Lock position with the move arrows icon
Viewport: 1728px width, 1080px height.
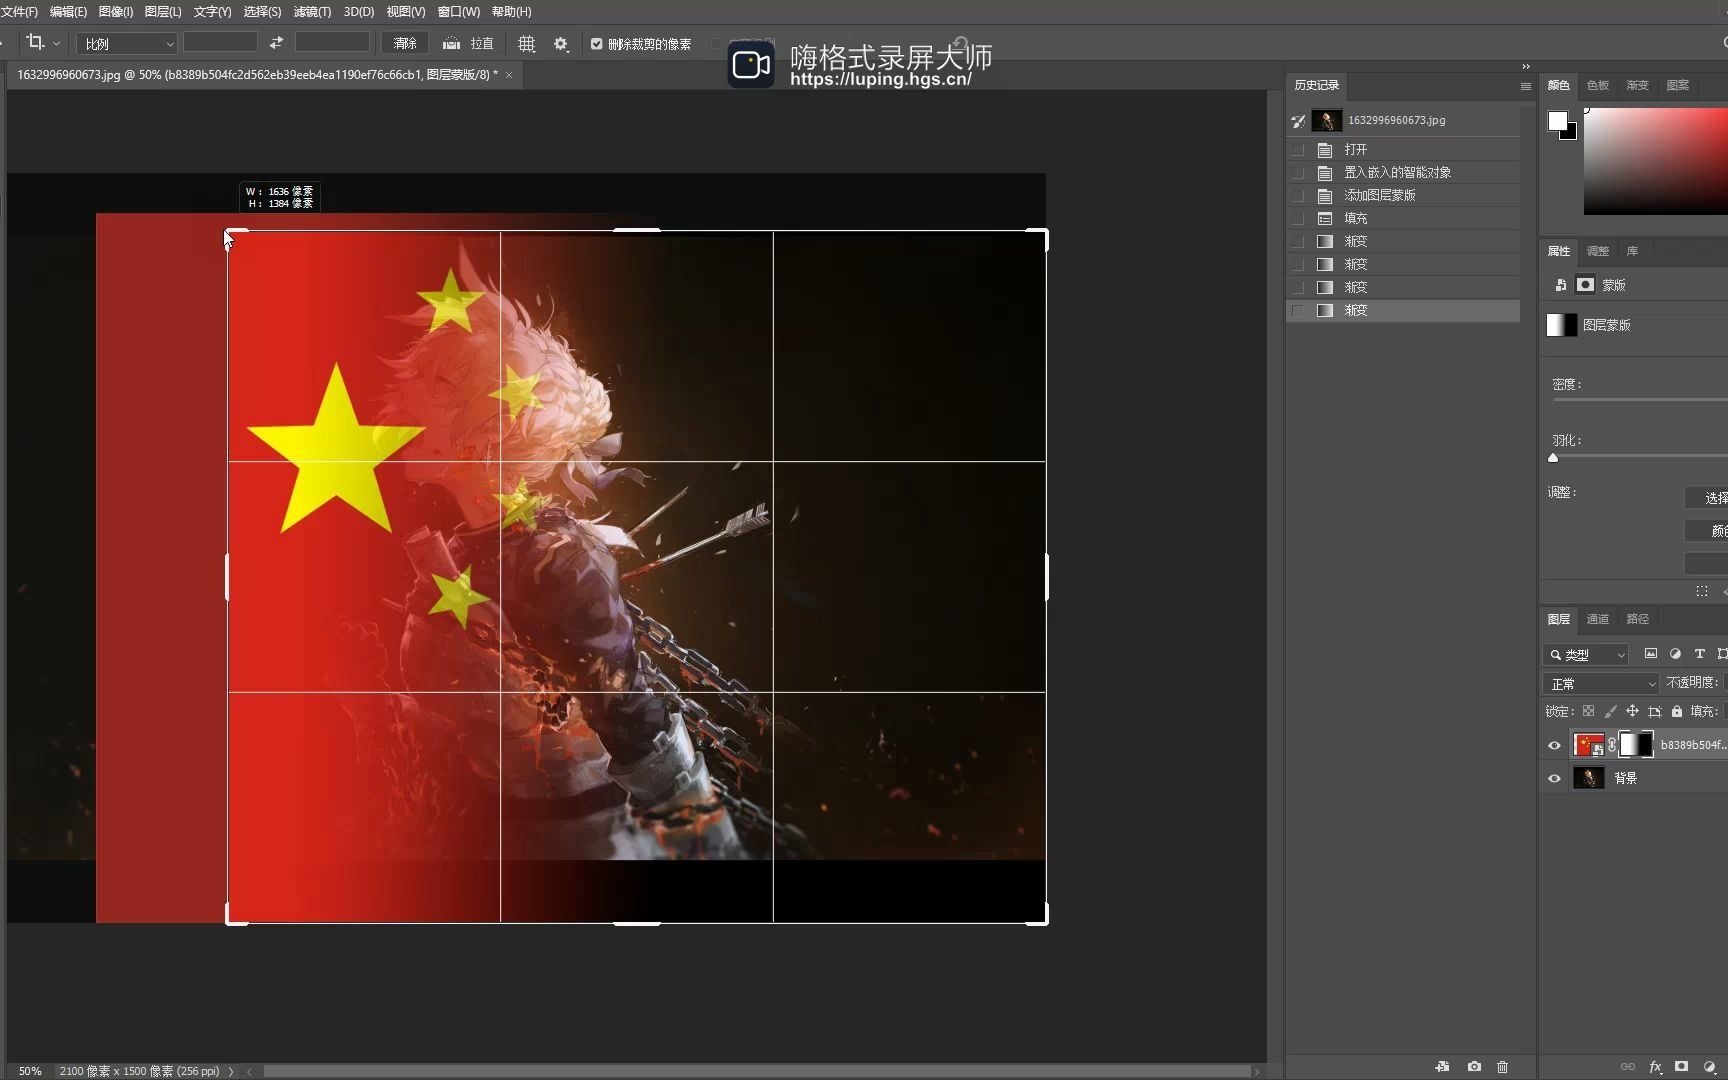click(1632, 711)
